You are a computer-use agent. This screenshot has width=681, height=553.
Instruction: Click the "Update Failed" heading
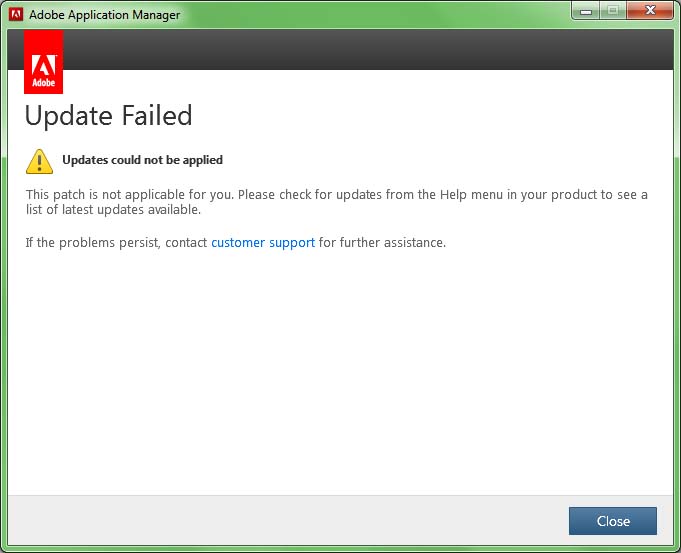[108, 116]
